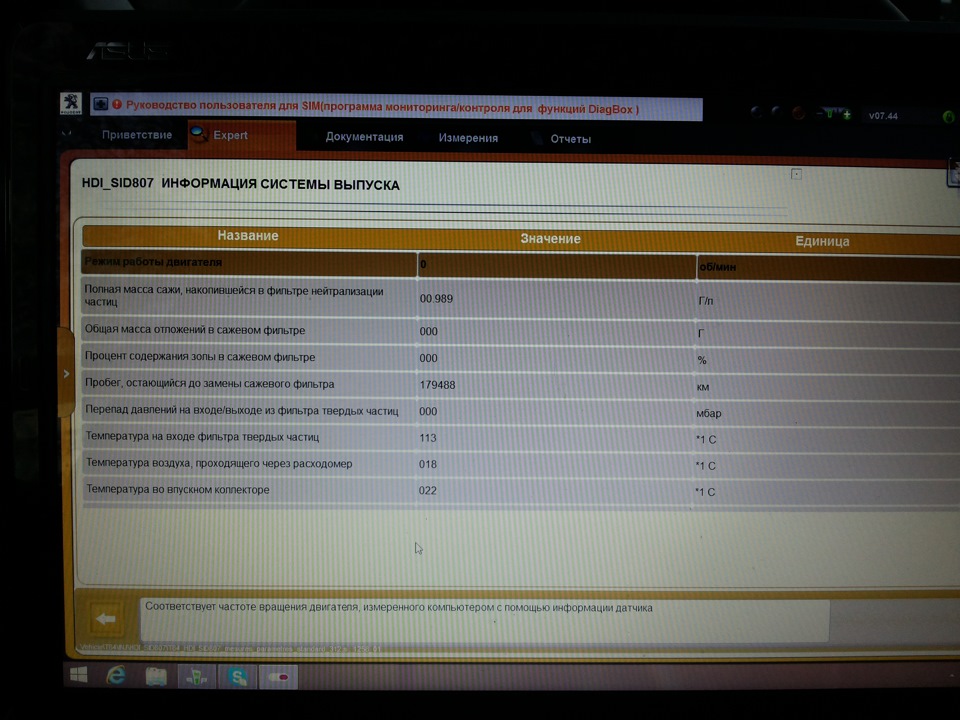Select Процент содержания золы в сажевом фильтре row

520,358
